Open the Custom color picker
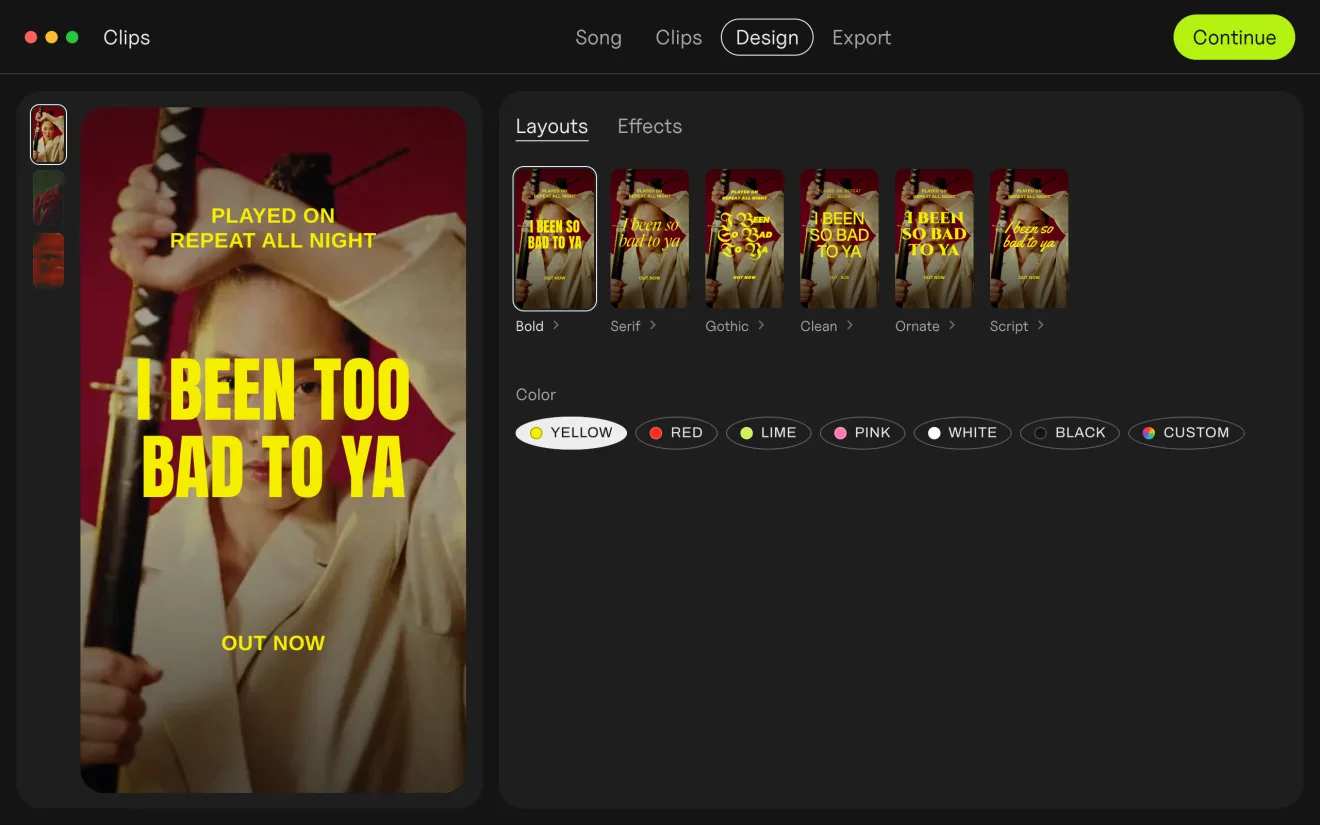This screenshot has height=825, width=1320. 1186,433
